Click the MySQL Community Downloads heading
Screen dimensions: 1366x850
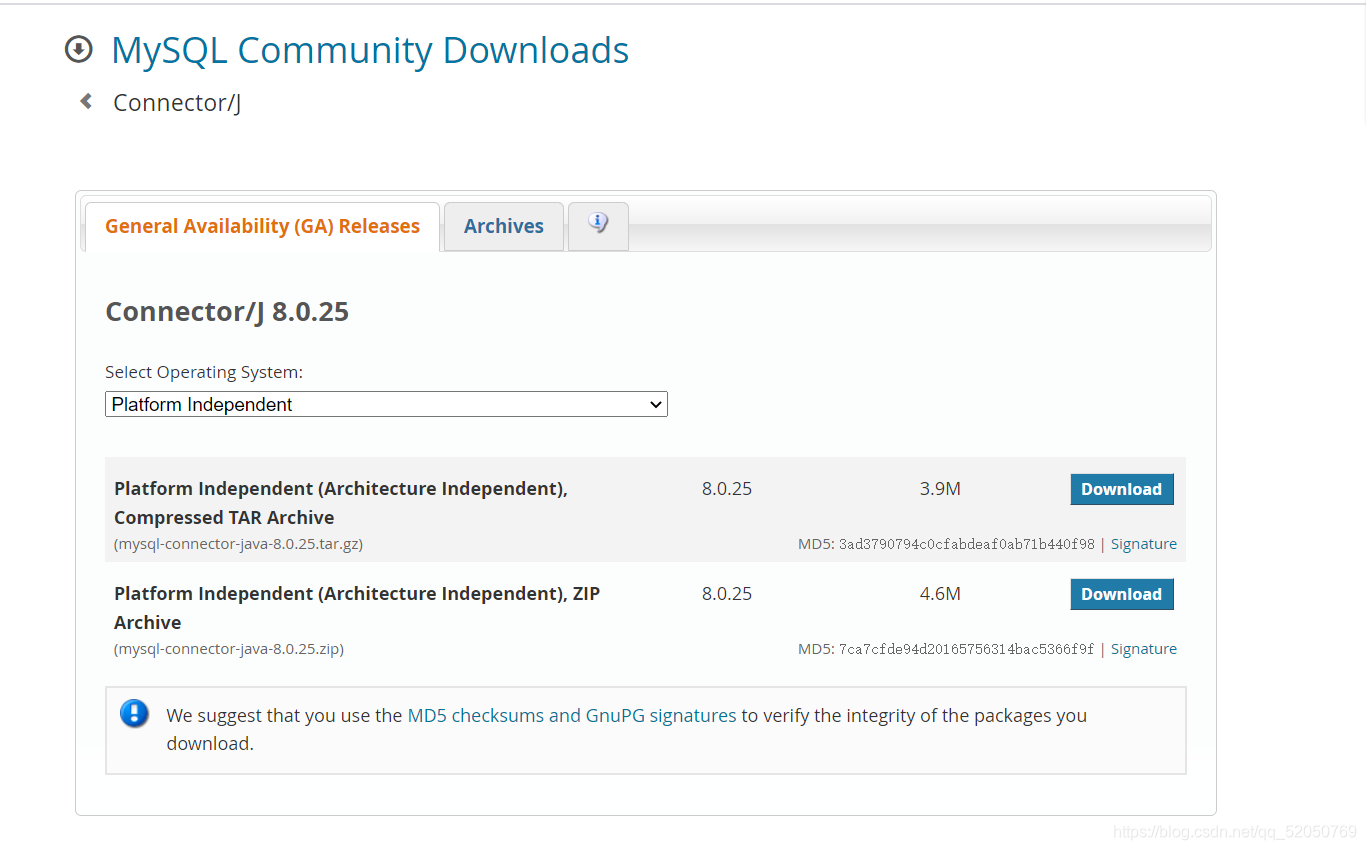(x=370, y=50)
